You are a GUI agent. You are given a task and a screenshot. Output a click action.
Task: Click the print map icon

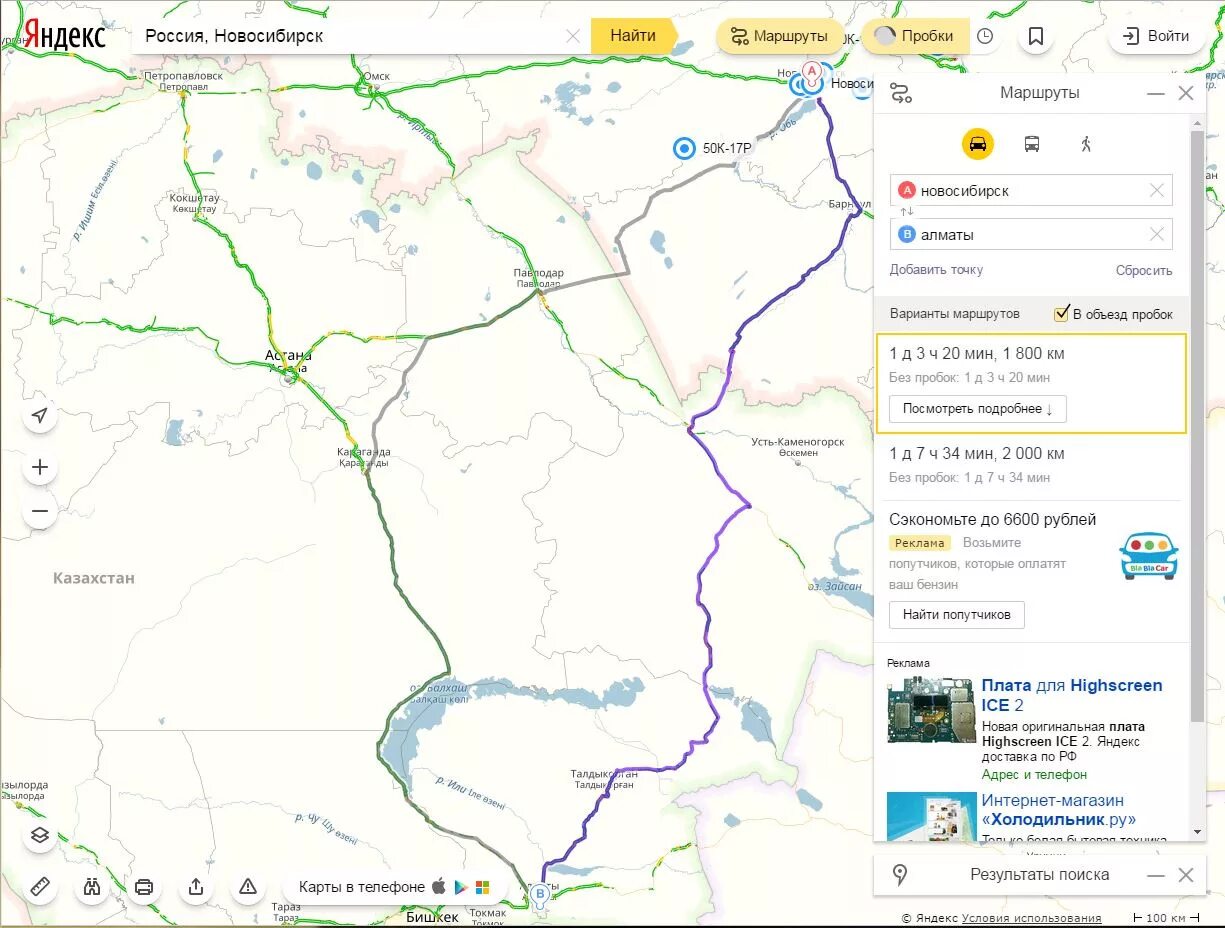point(144,886)
